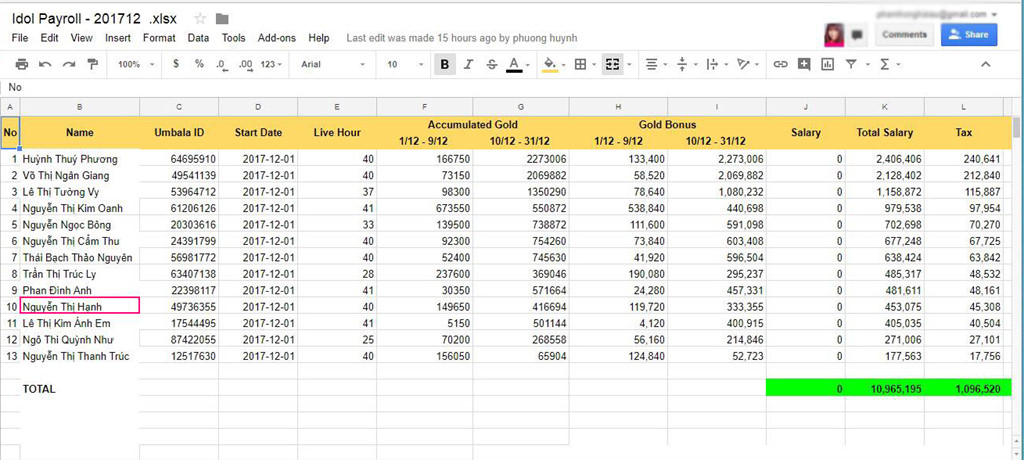Toggle bold formatting
Image resolution: width=1024 pixels, height=460 pixels.
coord(444,64)
